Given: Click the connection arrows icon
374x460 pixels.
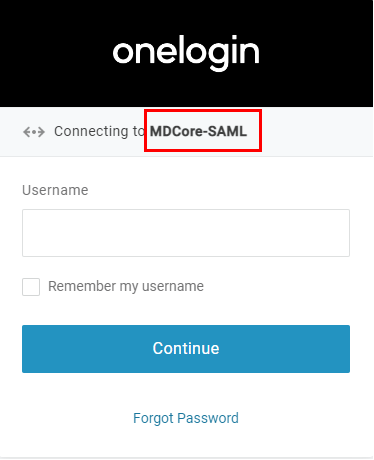Looking at the screenshot, I should [x=34, y=132].
